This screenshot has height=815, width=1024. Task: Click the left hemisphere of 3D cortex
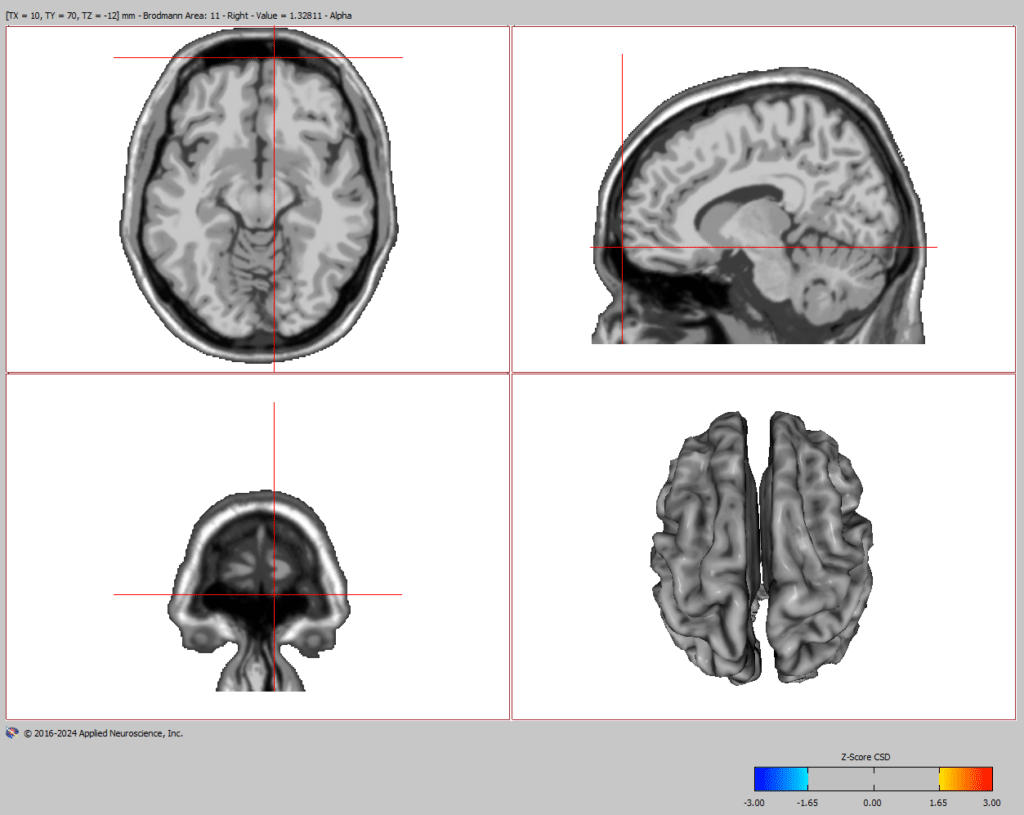[705, 549]
